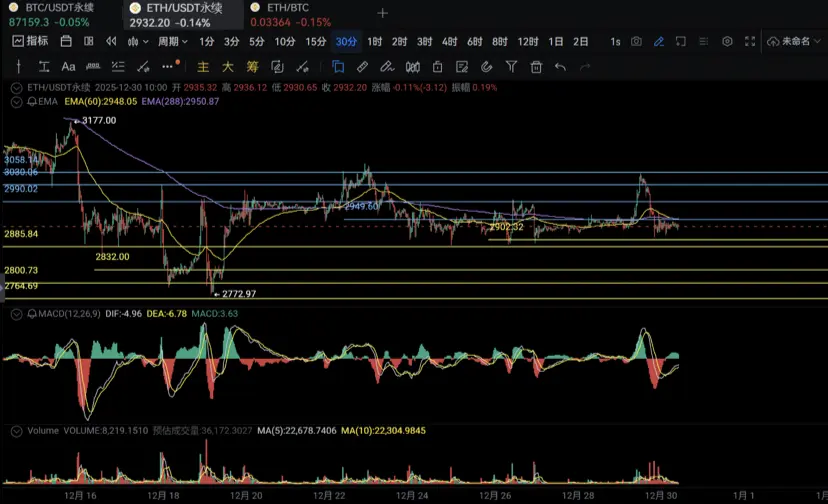Take a chart snapshot with camera icon

pyautogui.click(x=636, y=41)
